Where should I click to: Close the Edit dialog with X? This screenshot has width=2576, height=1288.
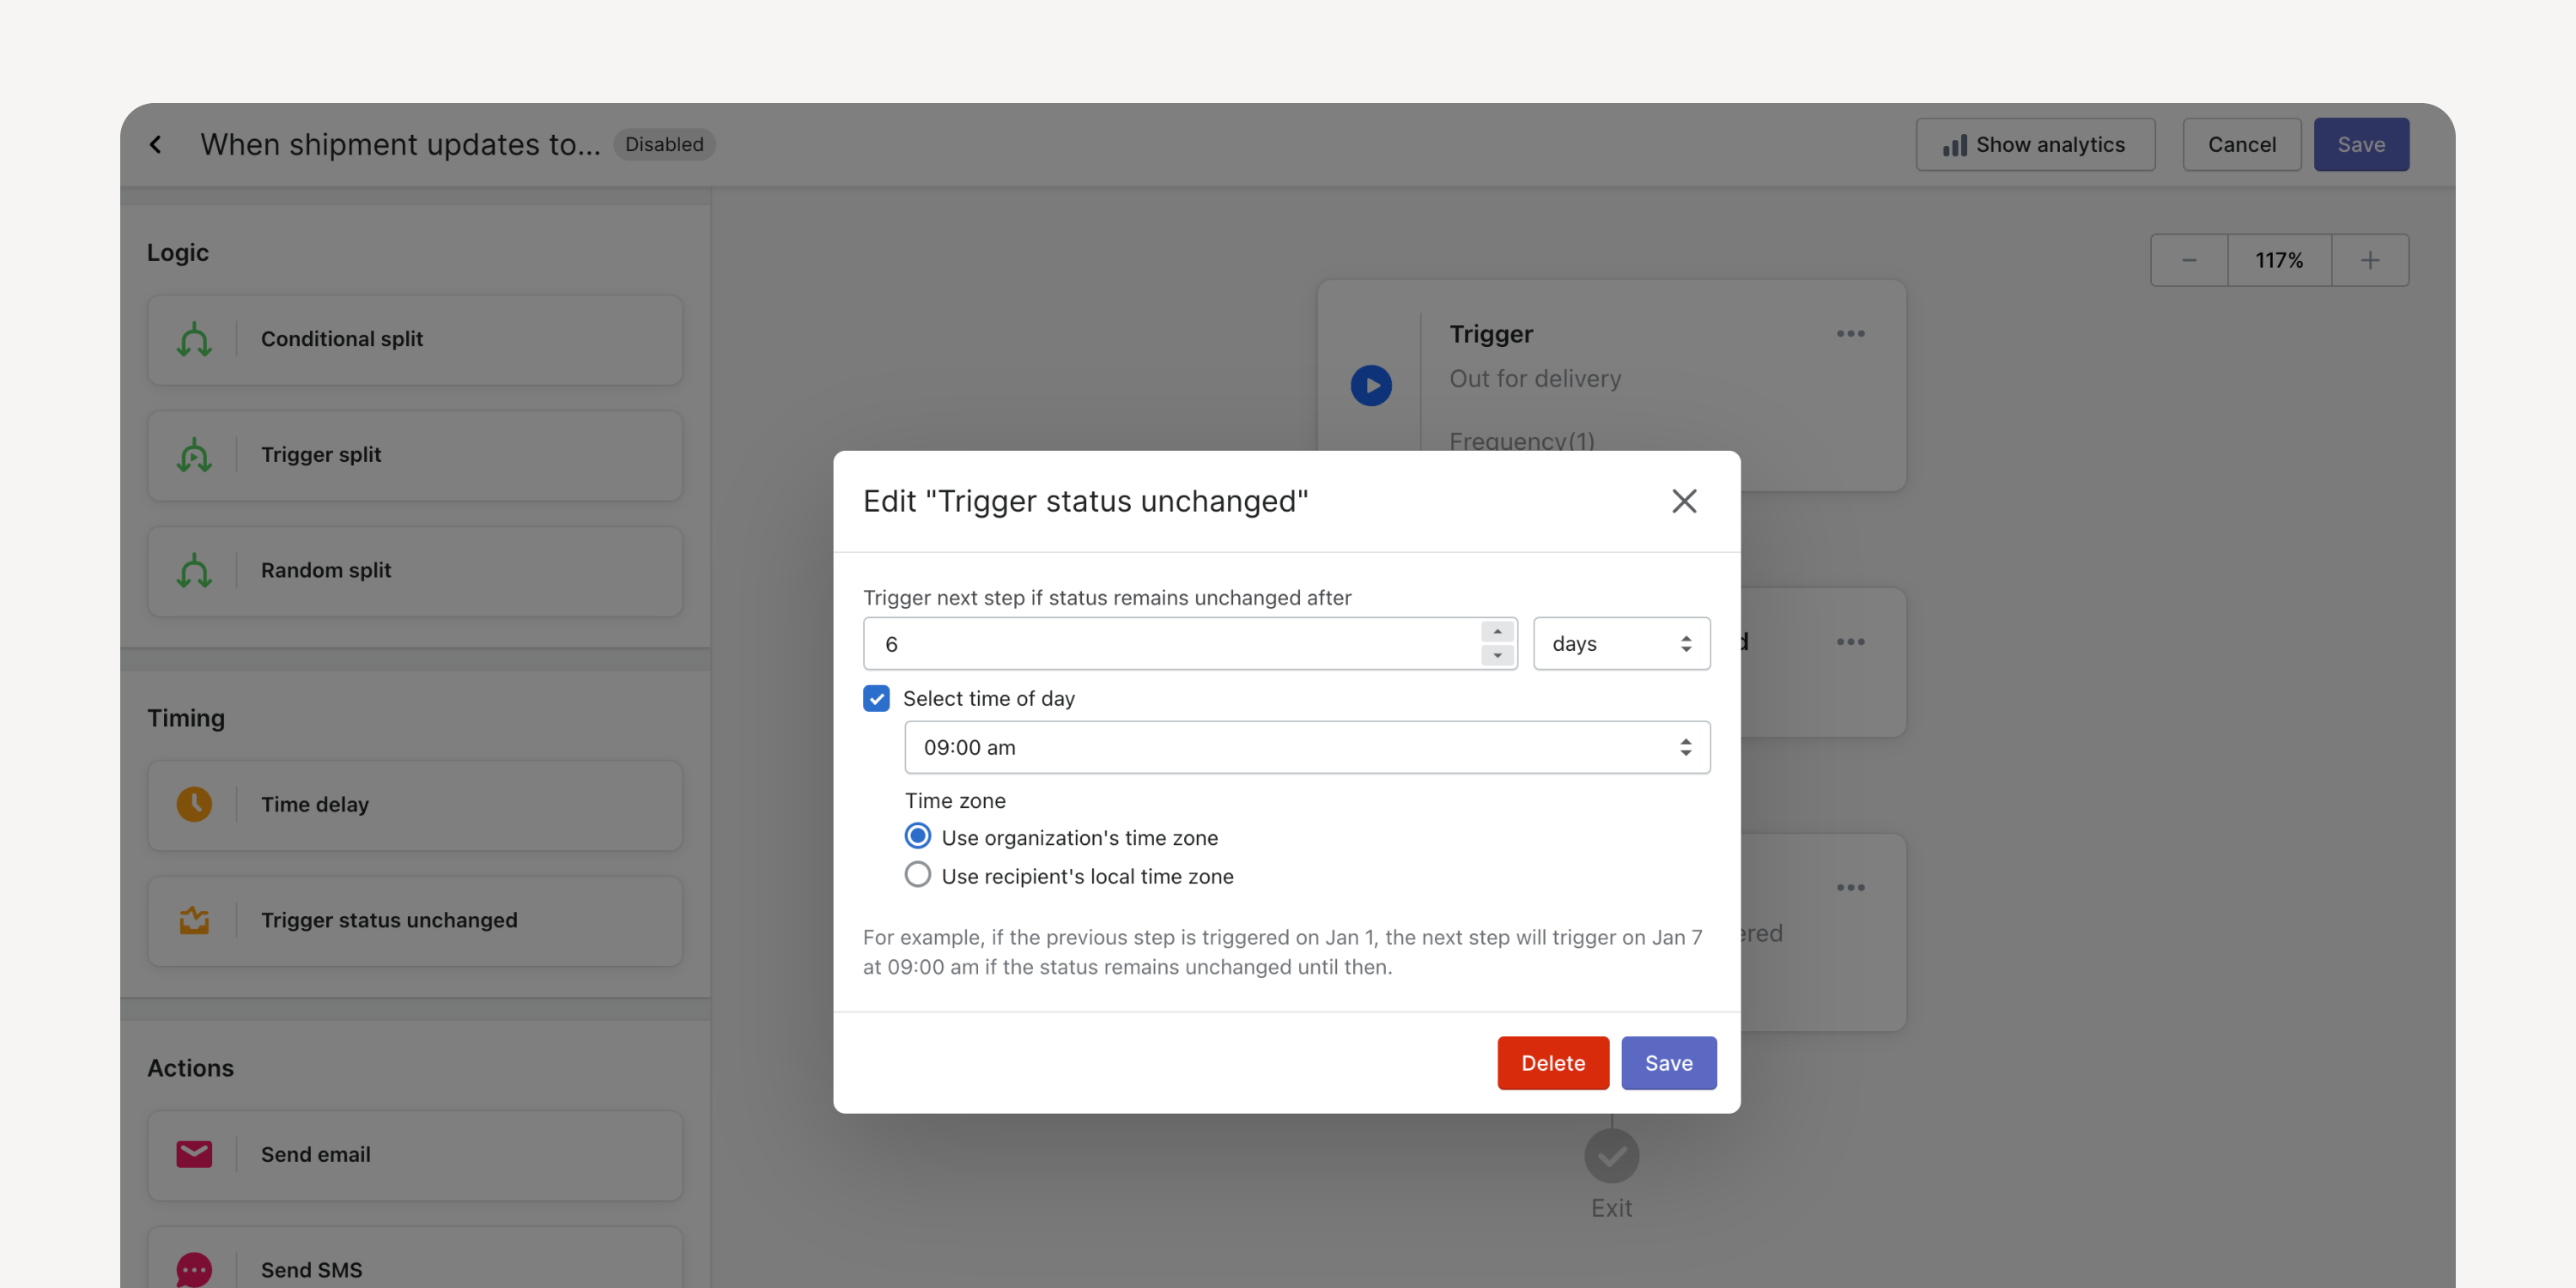pyautogui.click(x=1684, y=501)
